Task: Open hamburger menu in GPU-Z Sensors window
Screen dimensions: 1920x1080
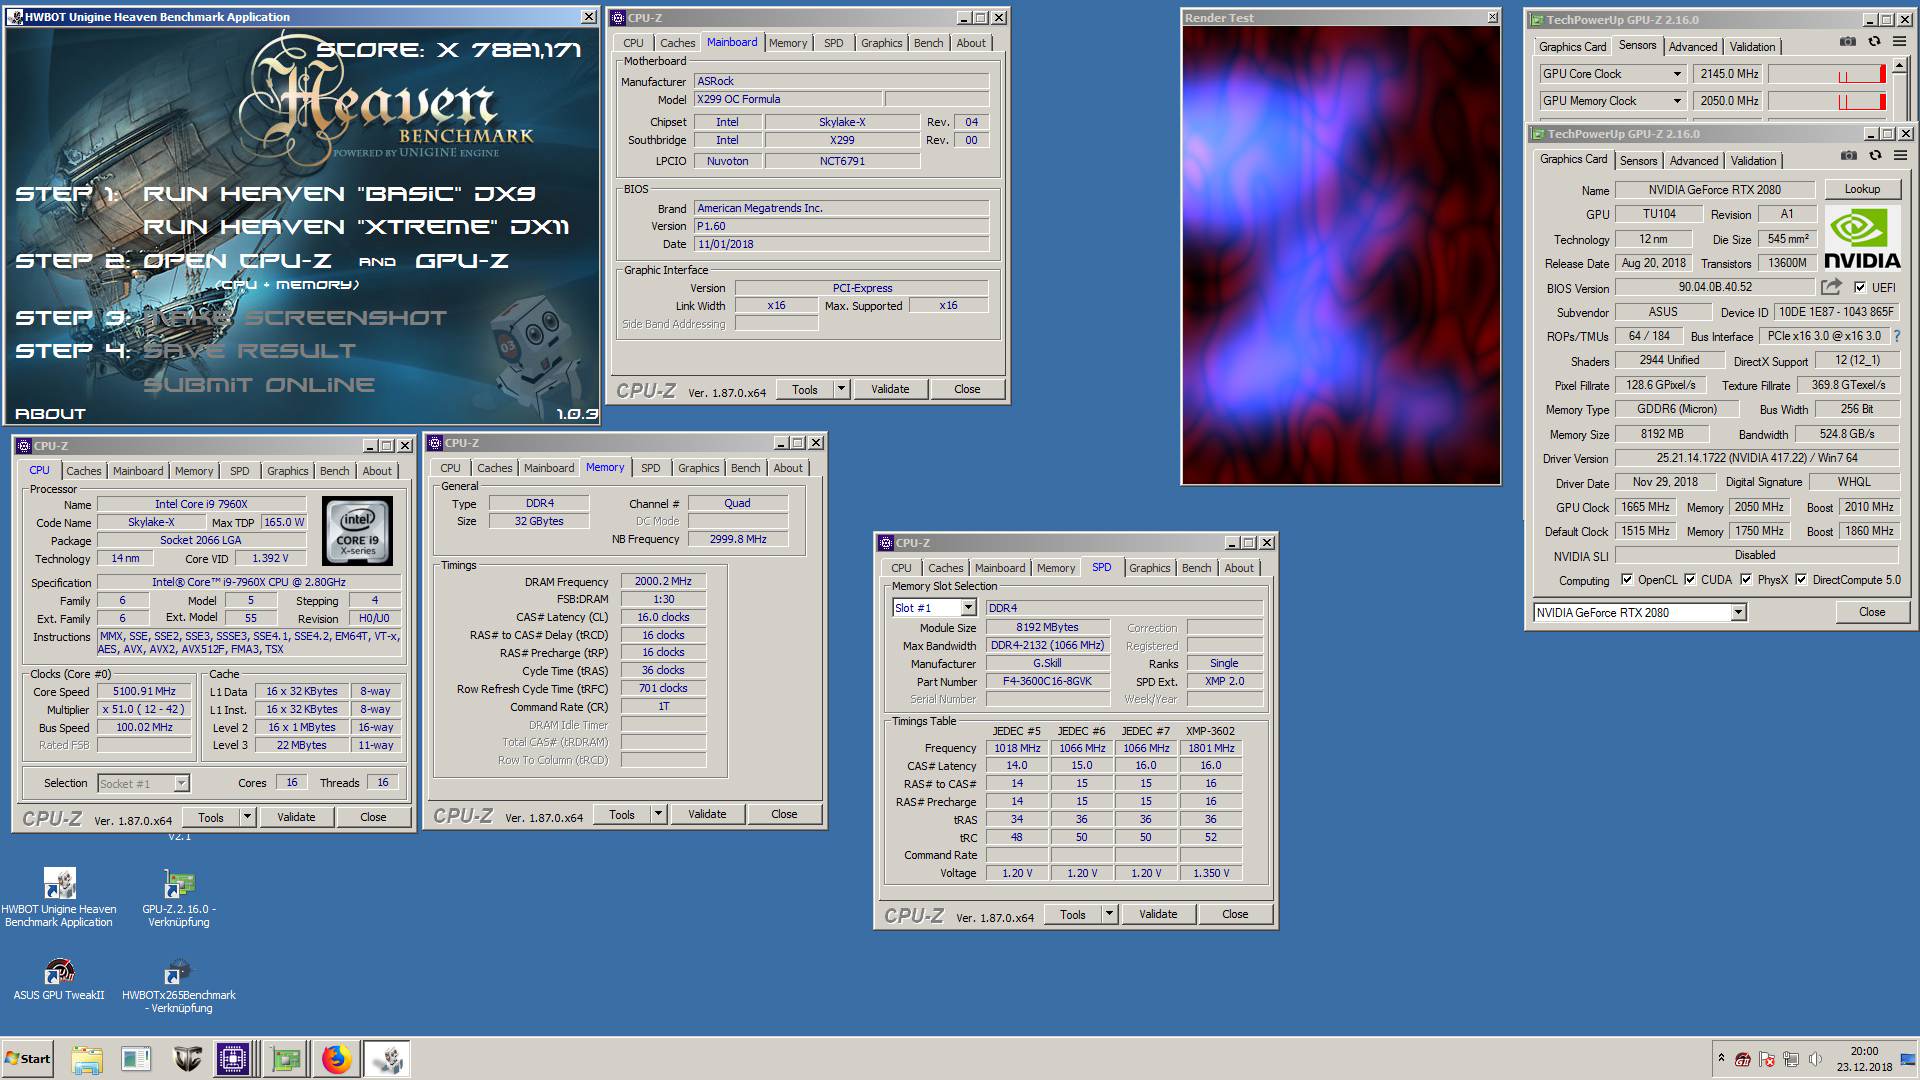Action: [1900, 42]
